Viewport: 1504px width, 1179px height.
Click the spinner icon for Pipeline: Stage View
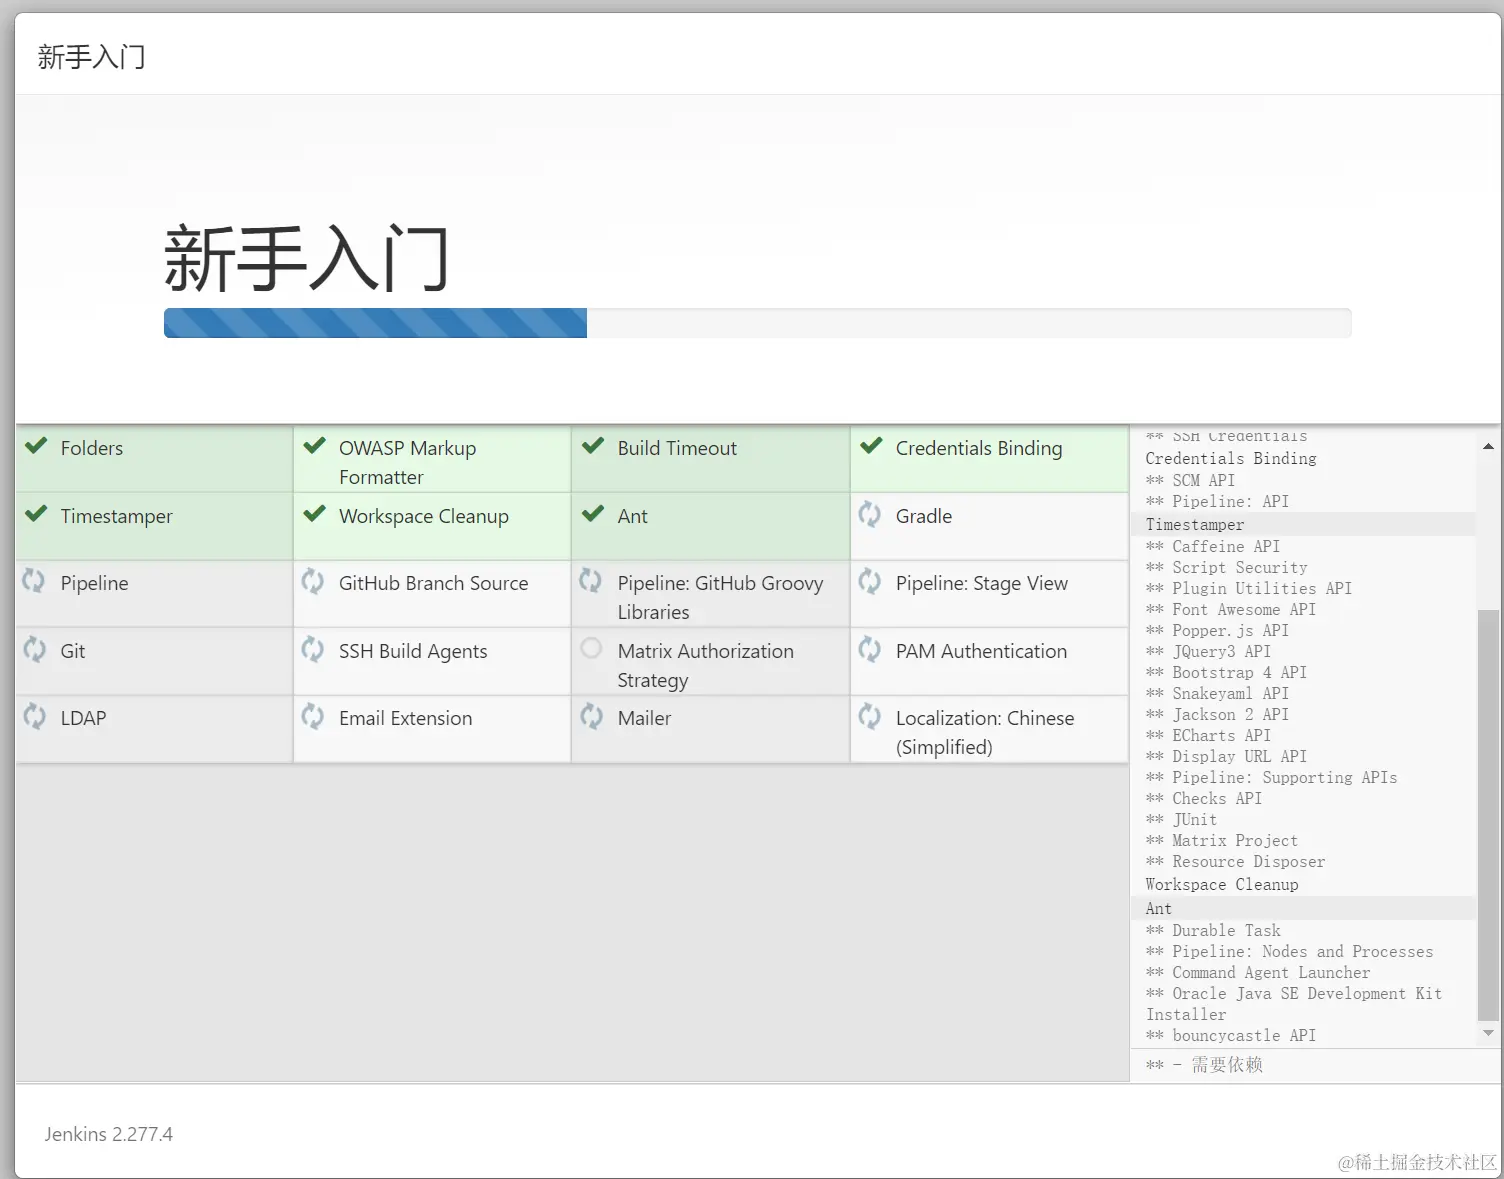click(870, 581)
